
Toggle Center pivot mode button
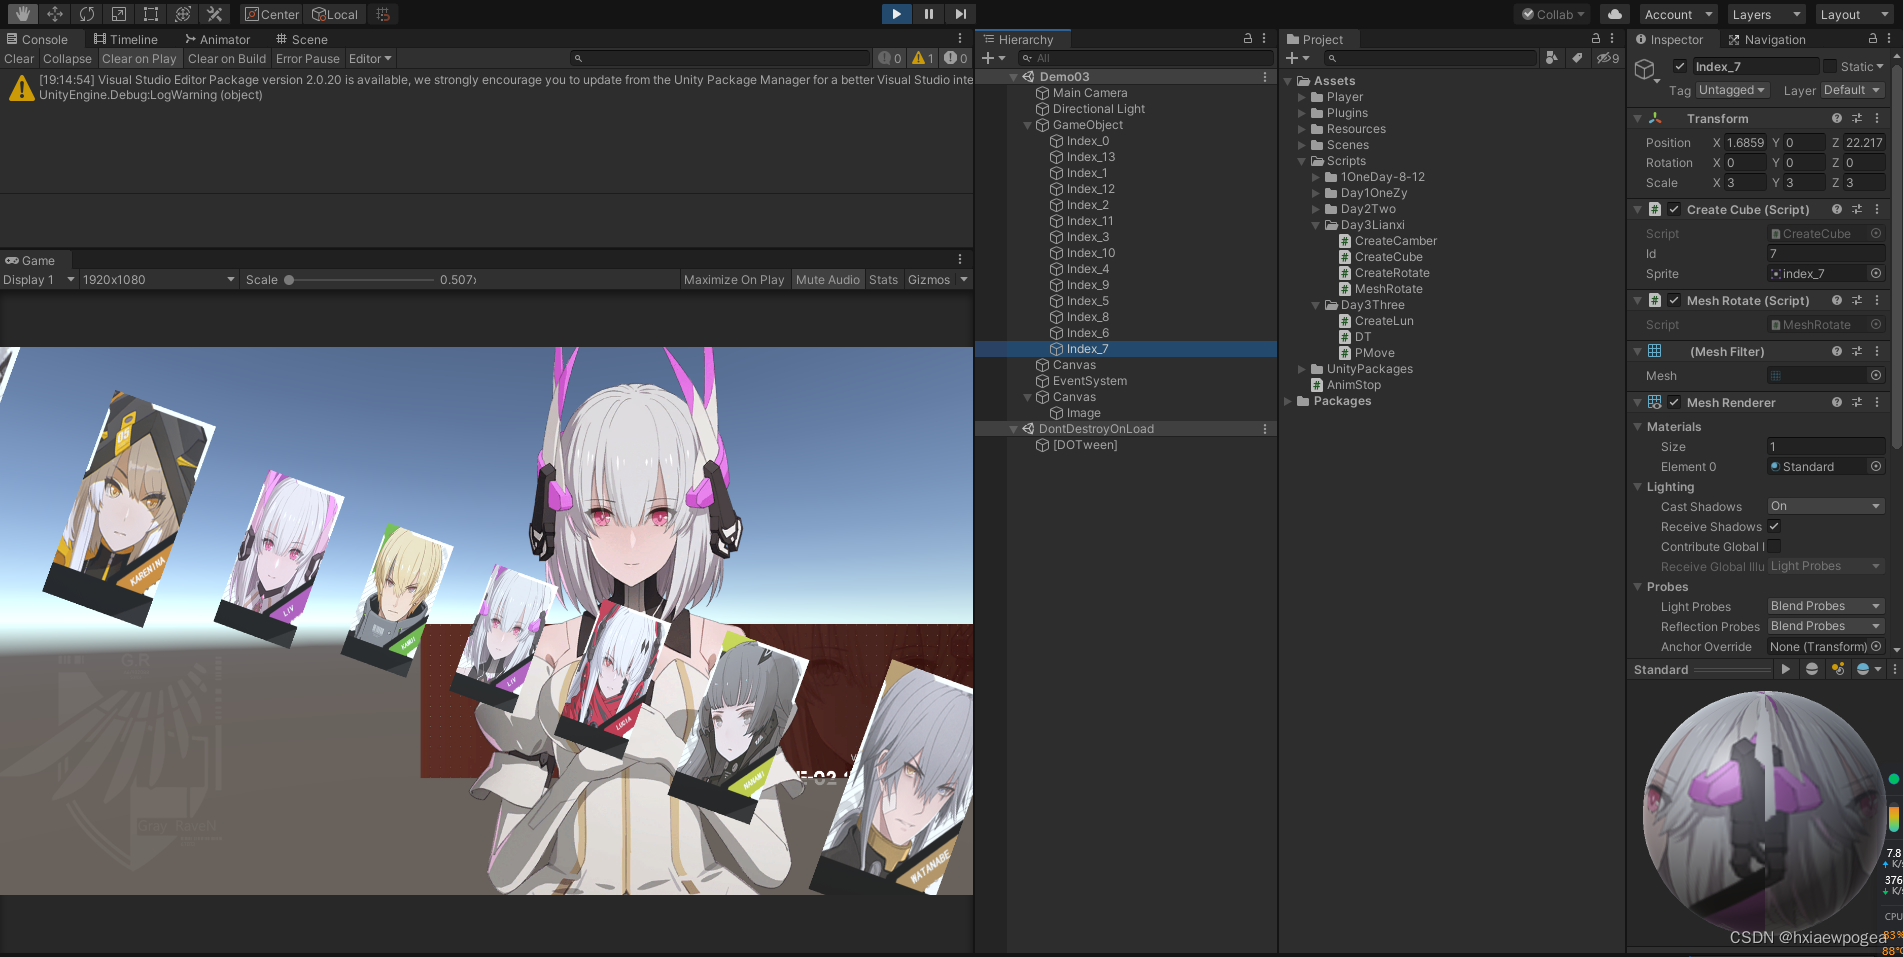click(x=272, y=14)
